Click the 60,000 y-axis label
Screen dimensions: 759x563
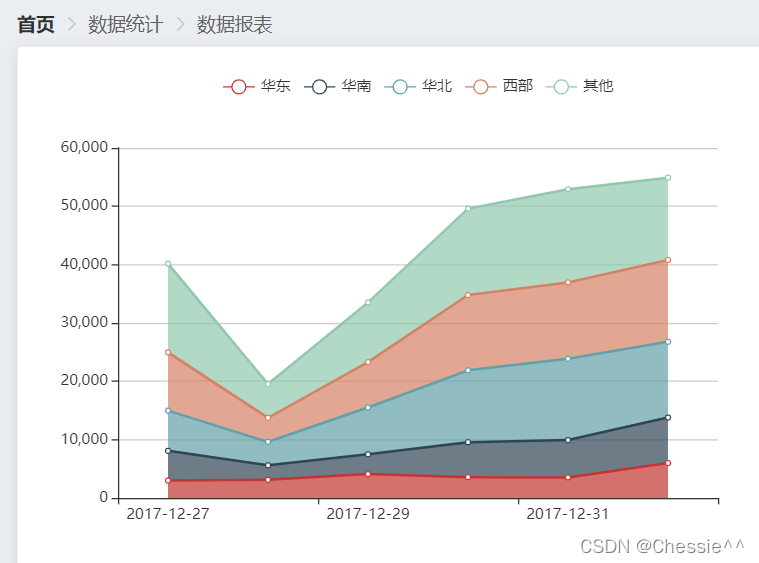pos(84,147)
